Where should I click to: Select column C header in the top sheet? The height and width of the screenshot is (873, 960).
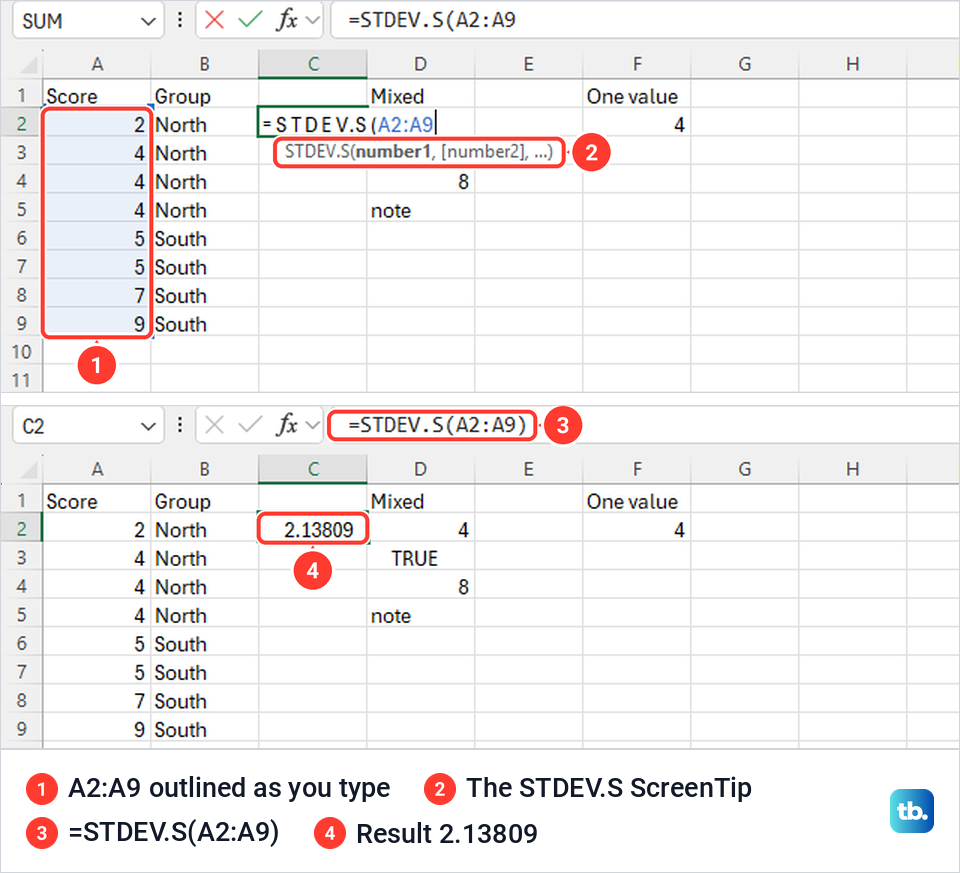click(313, 64)
